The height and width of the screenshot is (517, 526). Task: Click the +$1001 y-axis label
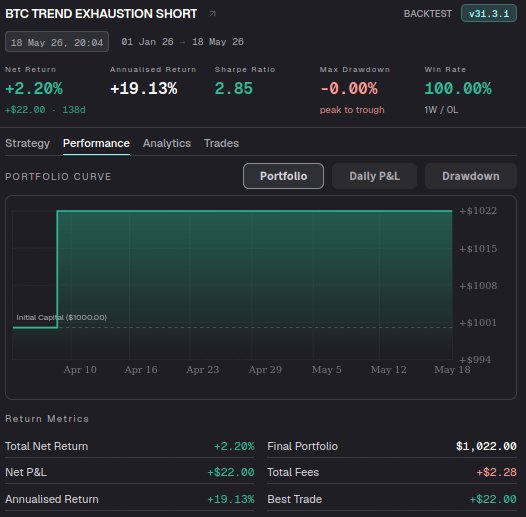(x=478, y=323)
